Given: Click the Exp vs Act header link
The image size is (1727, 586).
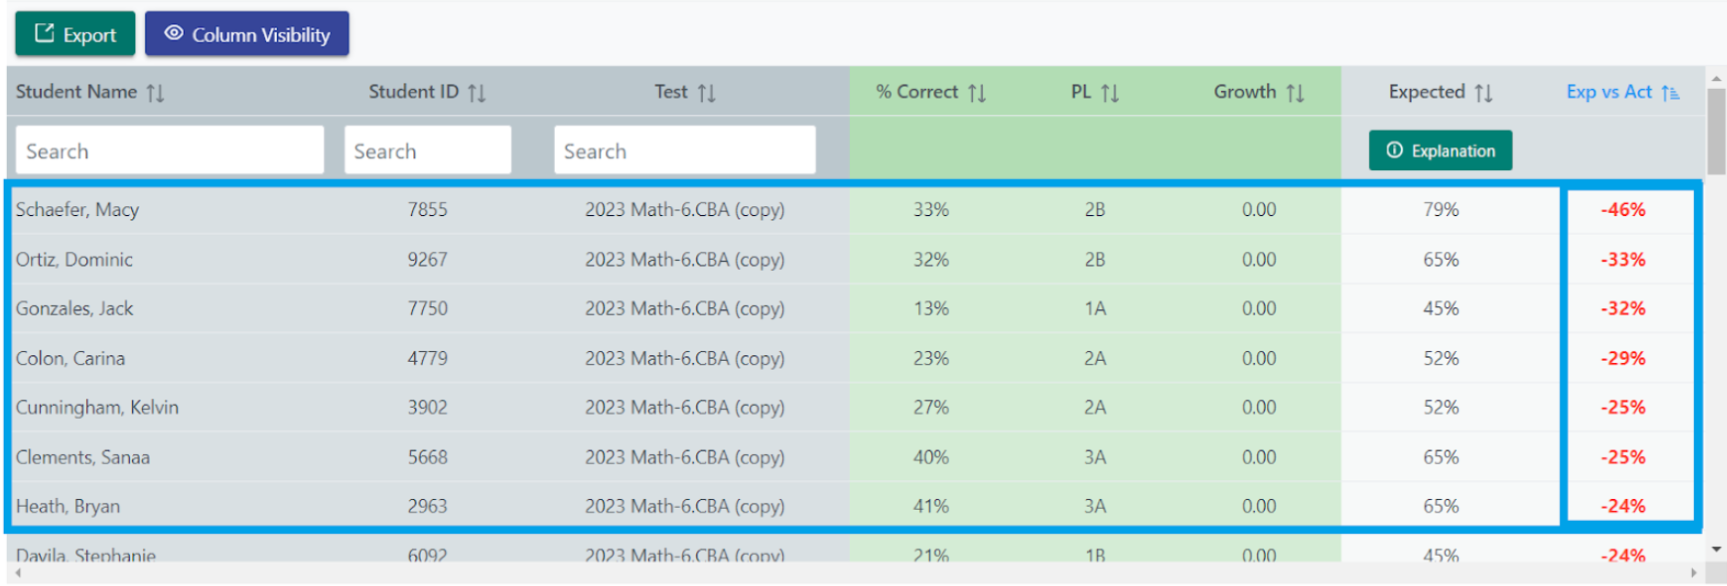Looking at the screenshot, I should (x=1609, y=92).
